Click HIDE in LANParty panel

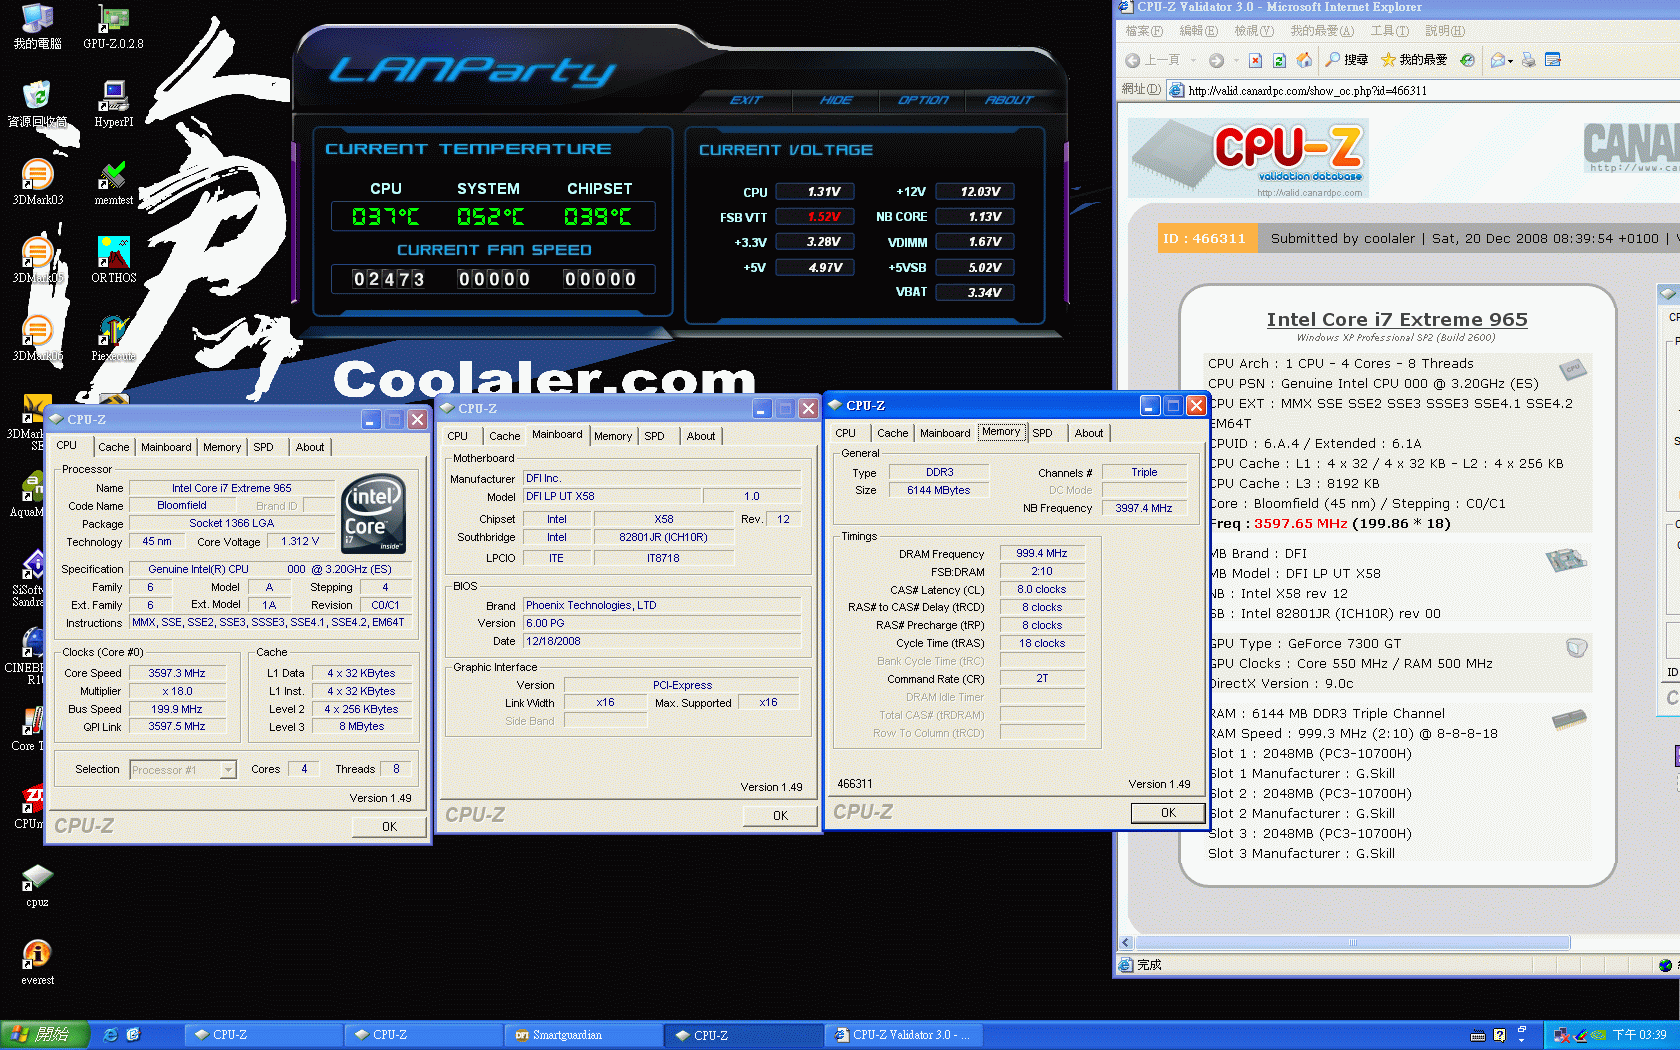[836, 100]
